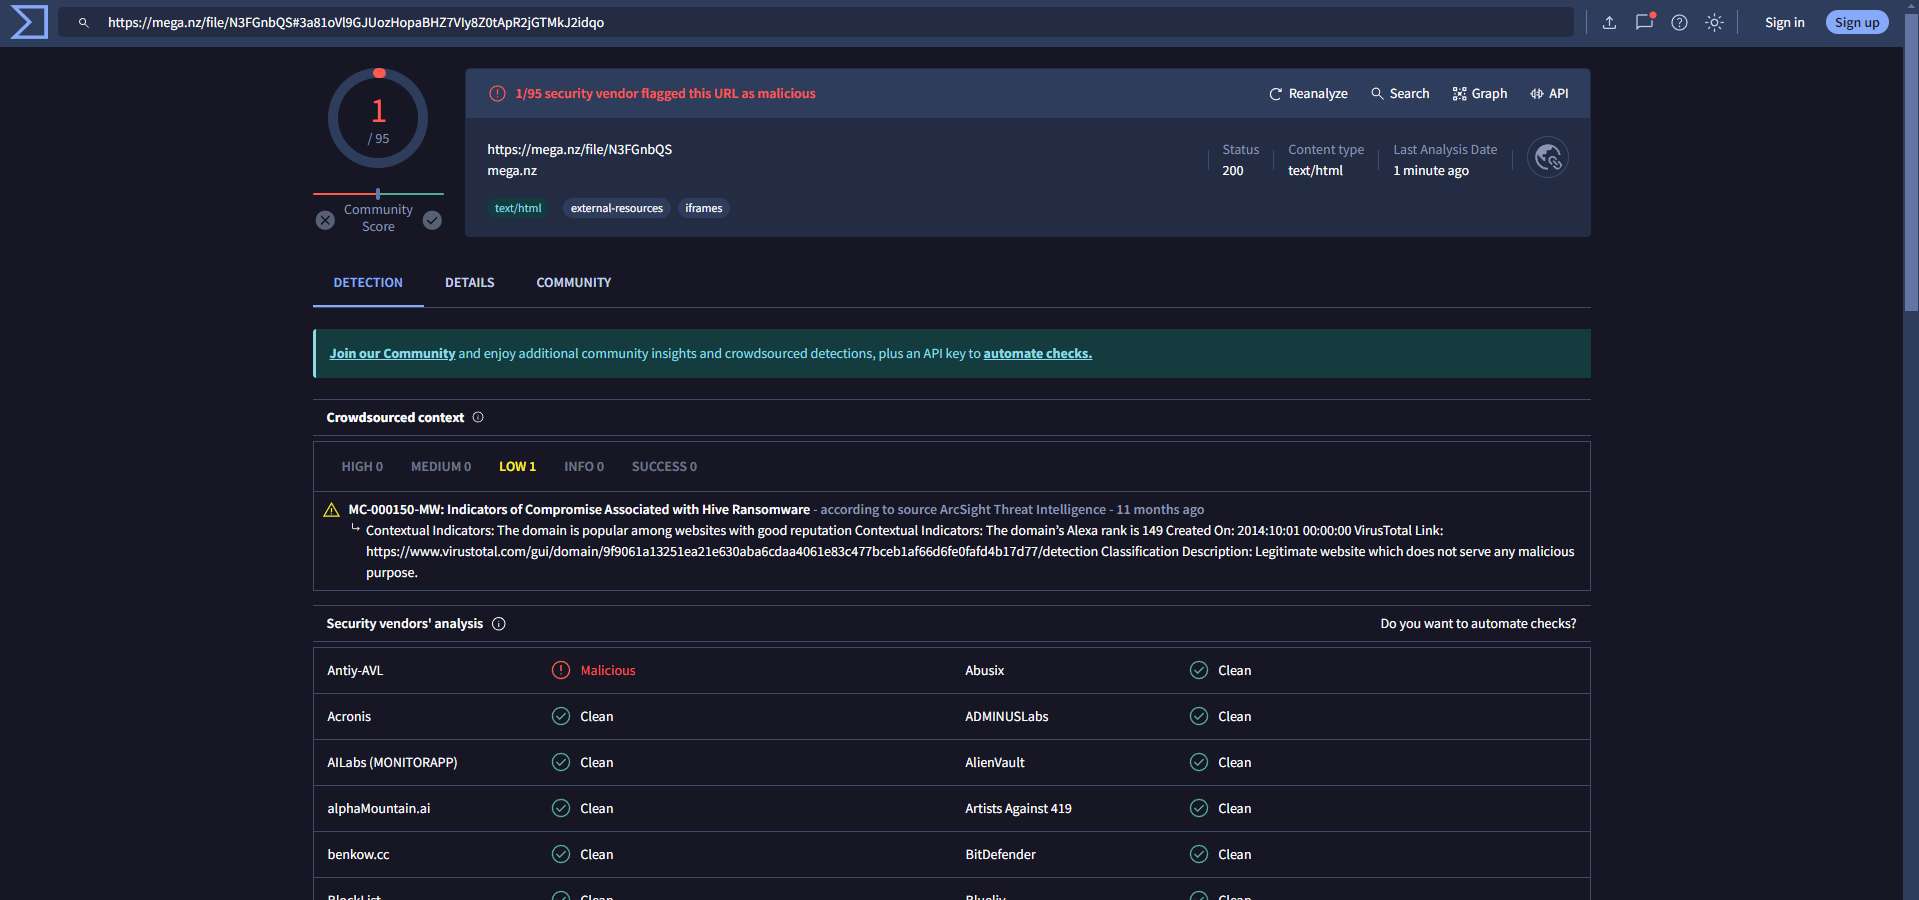1919x900 pixels.
Task: Click the Clean check icon for alphaMountain.ai
Action: (x=561, y=808)
